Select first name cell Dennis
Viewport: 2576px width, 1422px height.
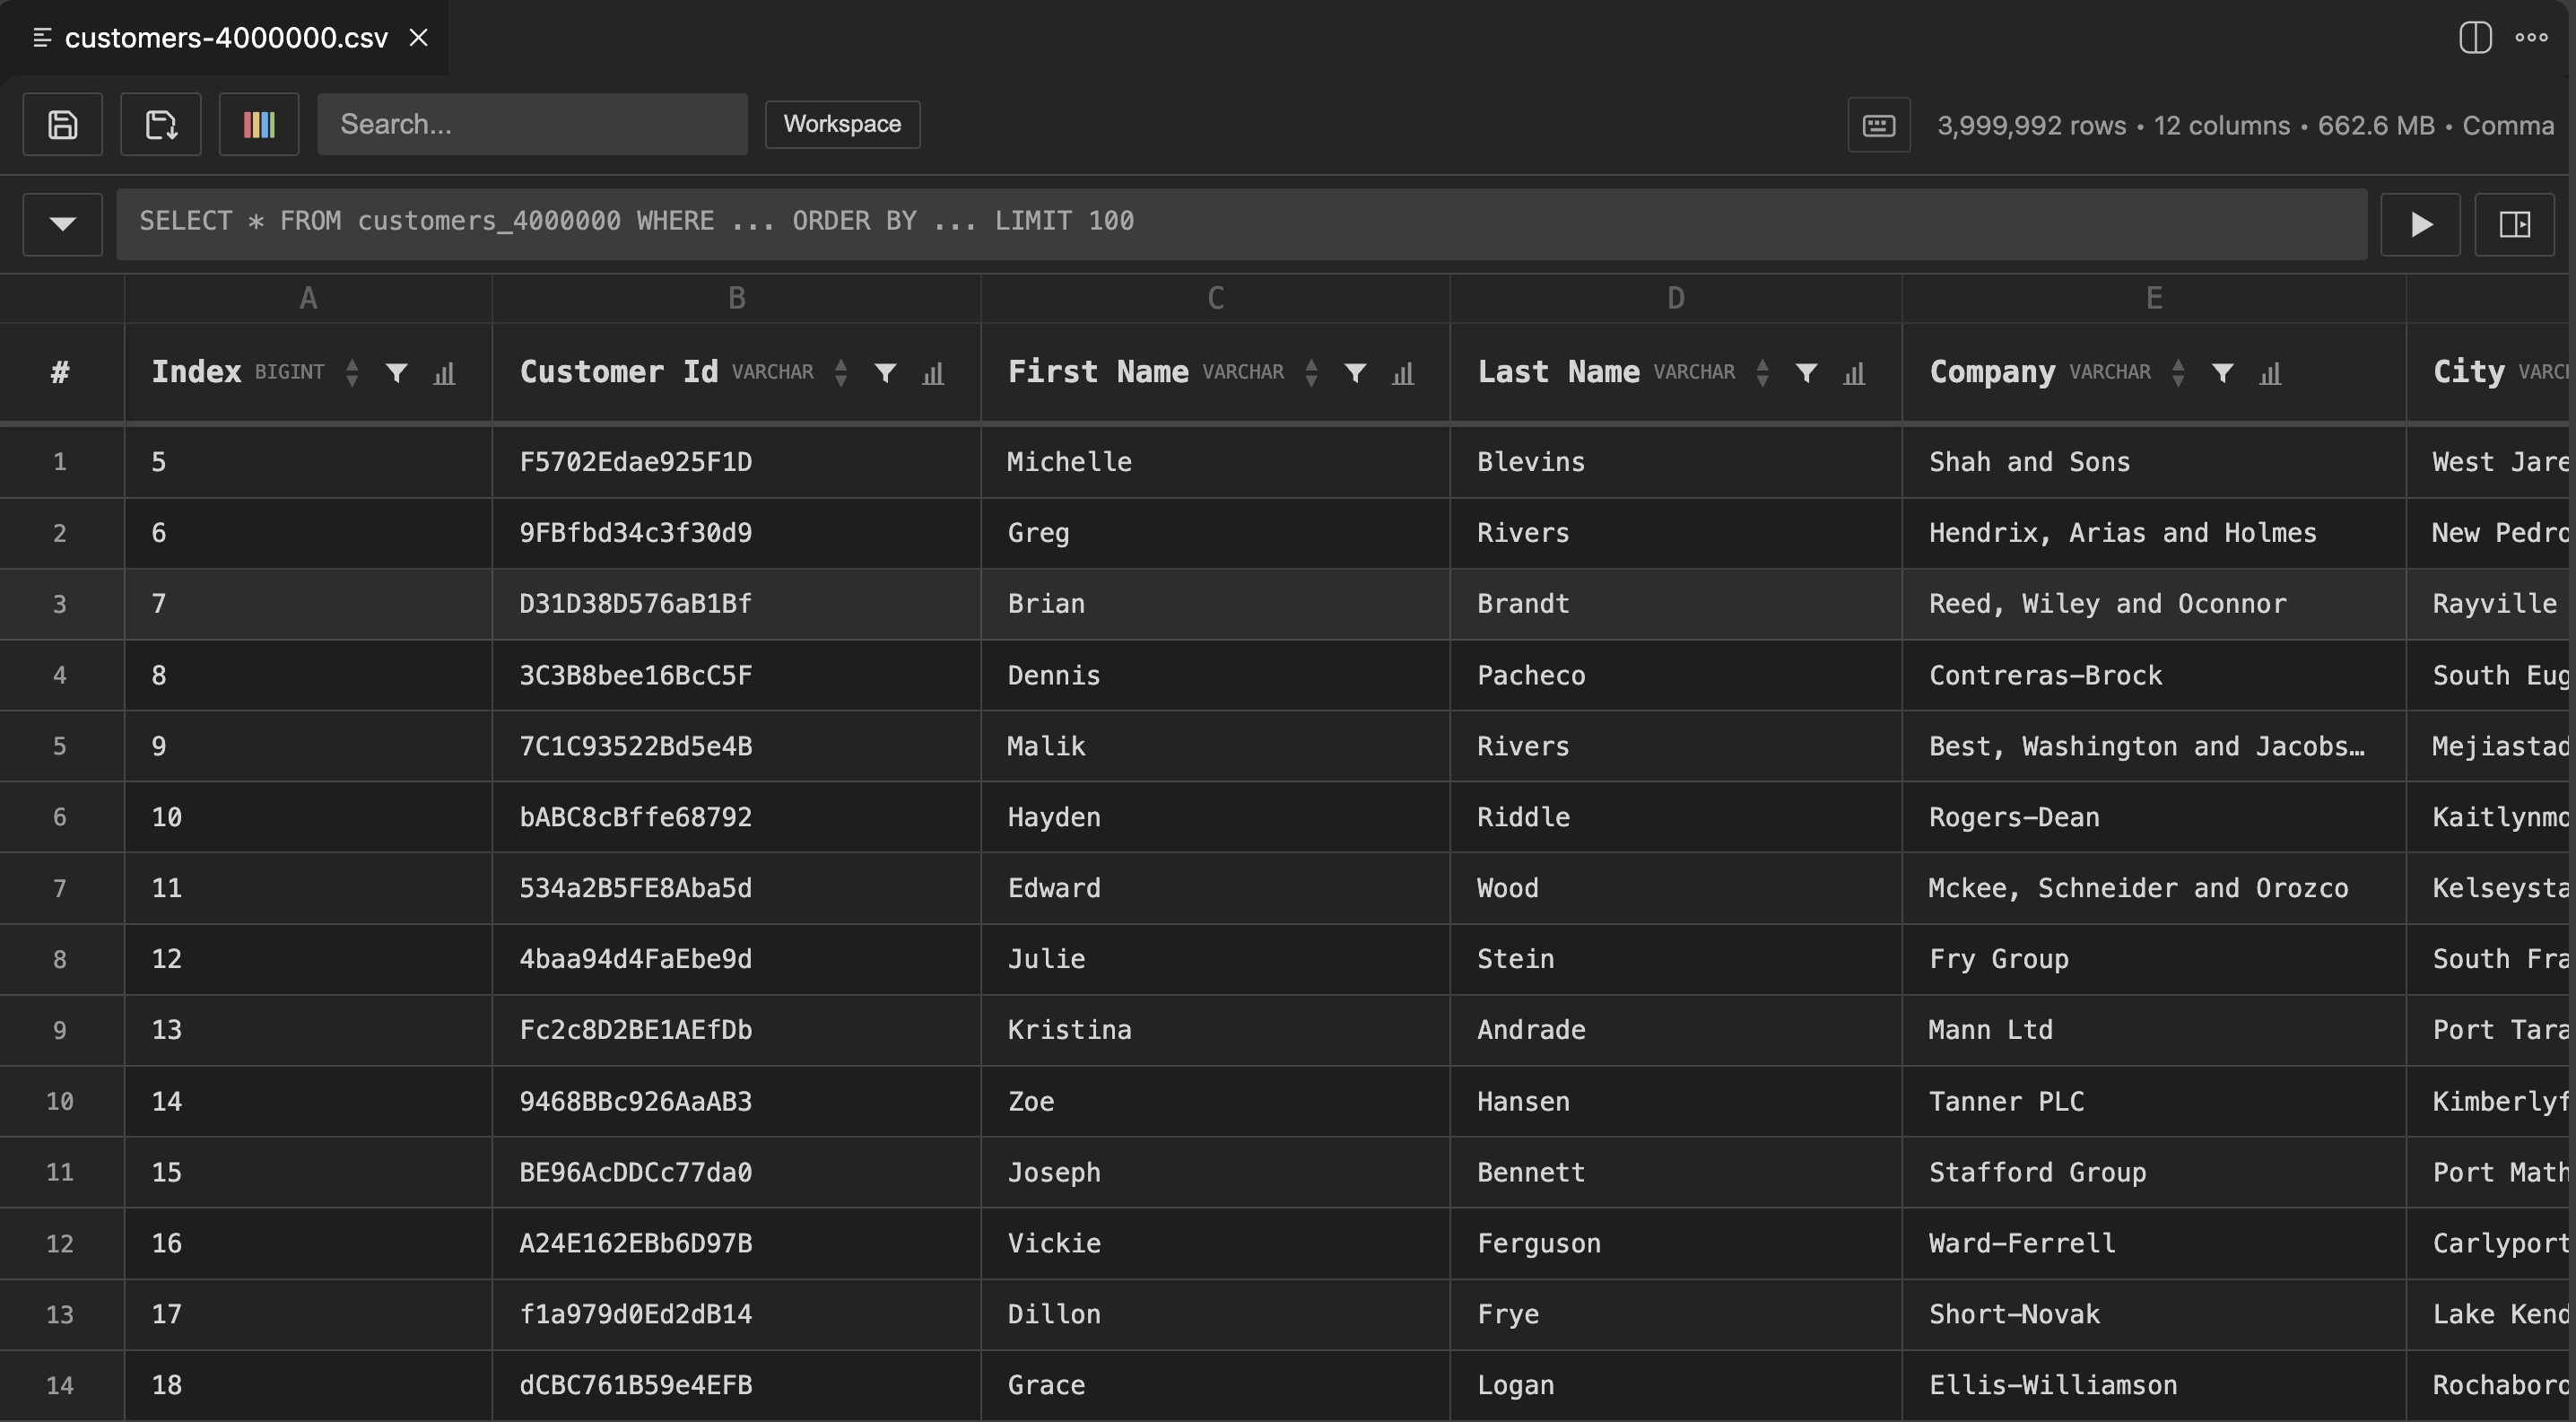click(1215, 675)
